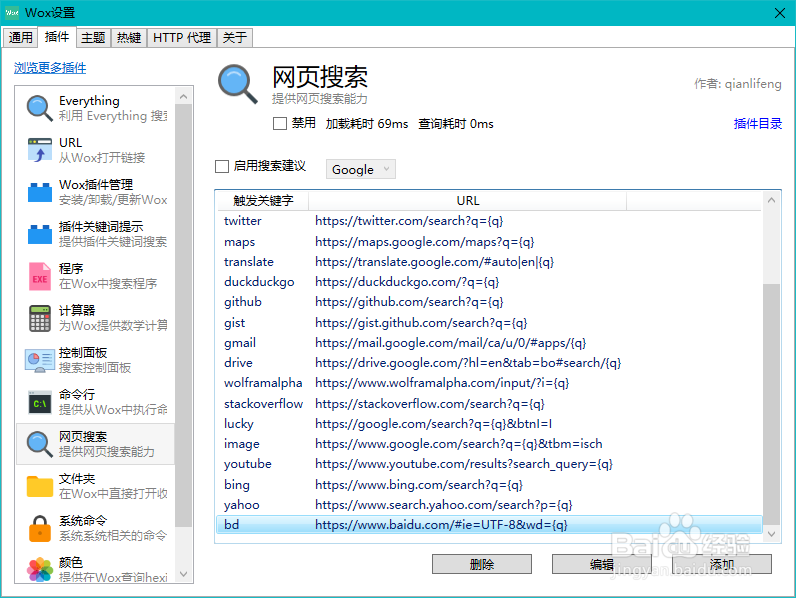Screen dimensions: 796x598
Task: Click the 插件关键词提示 plugin icon
Action: point(40,234)
